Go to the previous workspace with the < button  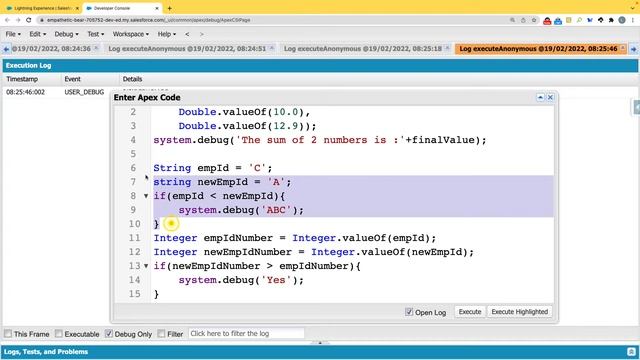pos(187,34)
